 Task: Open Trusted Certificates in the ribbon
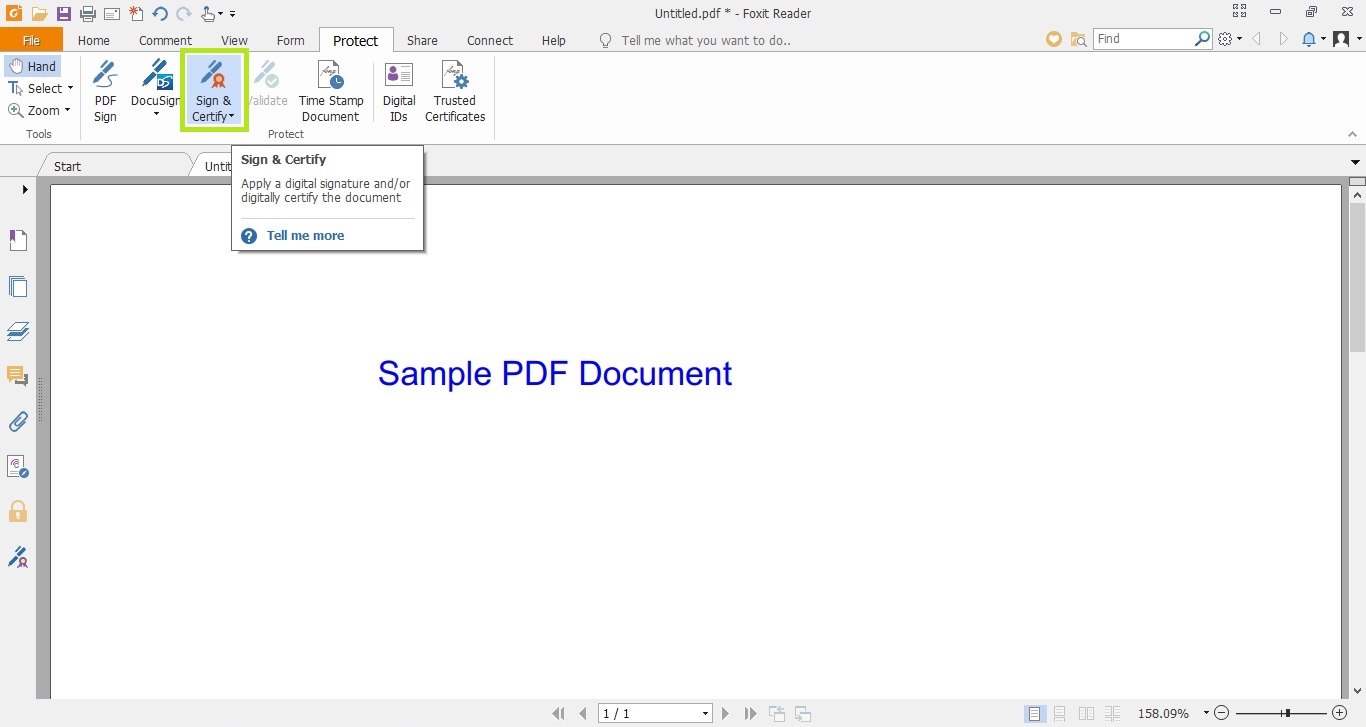point(455,90)
